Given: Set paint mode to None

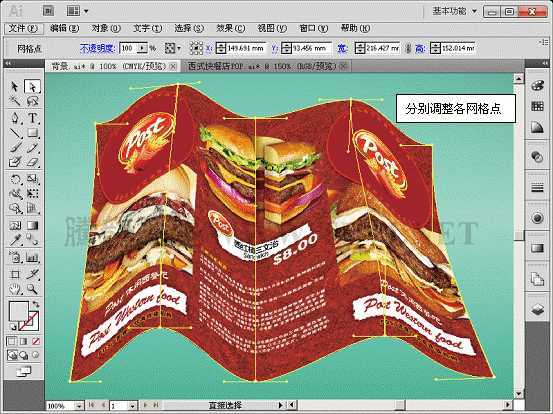Looking at the screenshot, I should coord(36,341).
